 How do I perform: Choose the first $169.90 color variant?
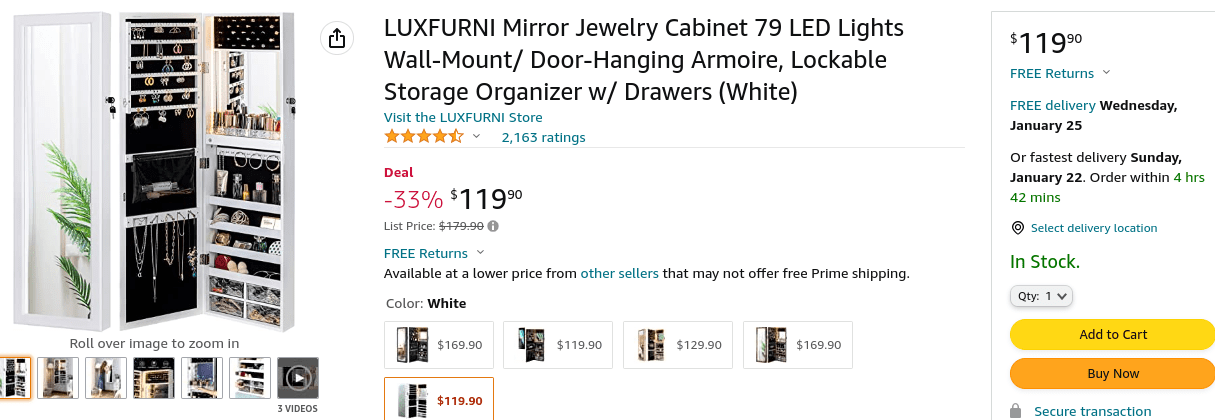click(439, 345)
